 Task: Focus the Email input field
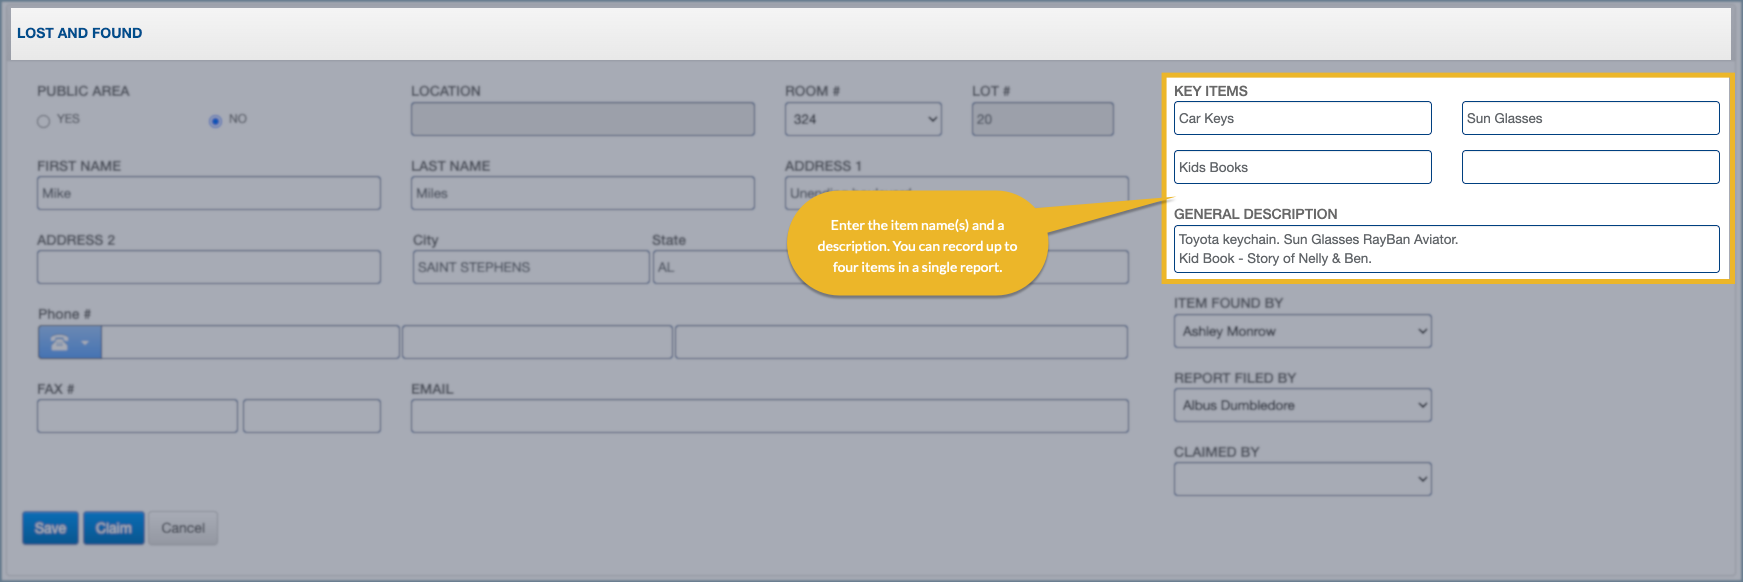pyautogui.click(x=769, y=416)
